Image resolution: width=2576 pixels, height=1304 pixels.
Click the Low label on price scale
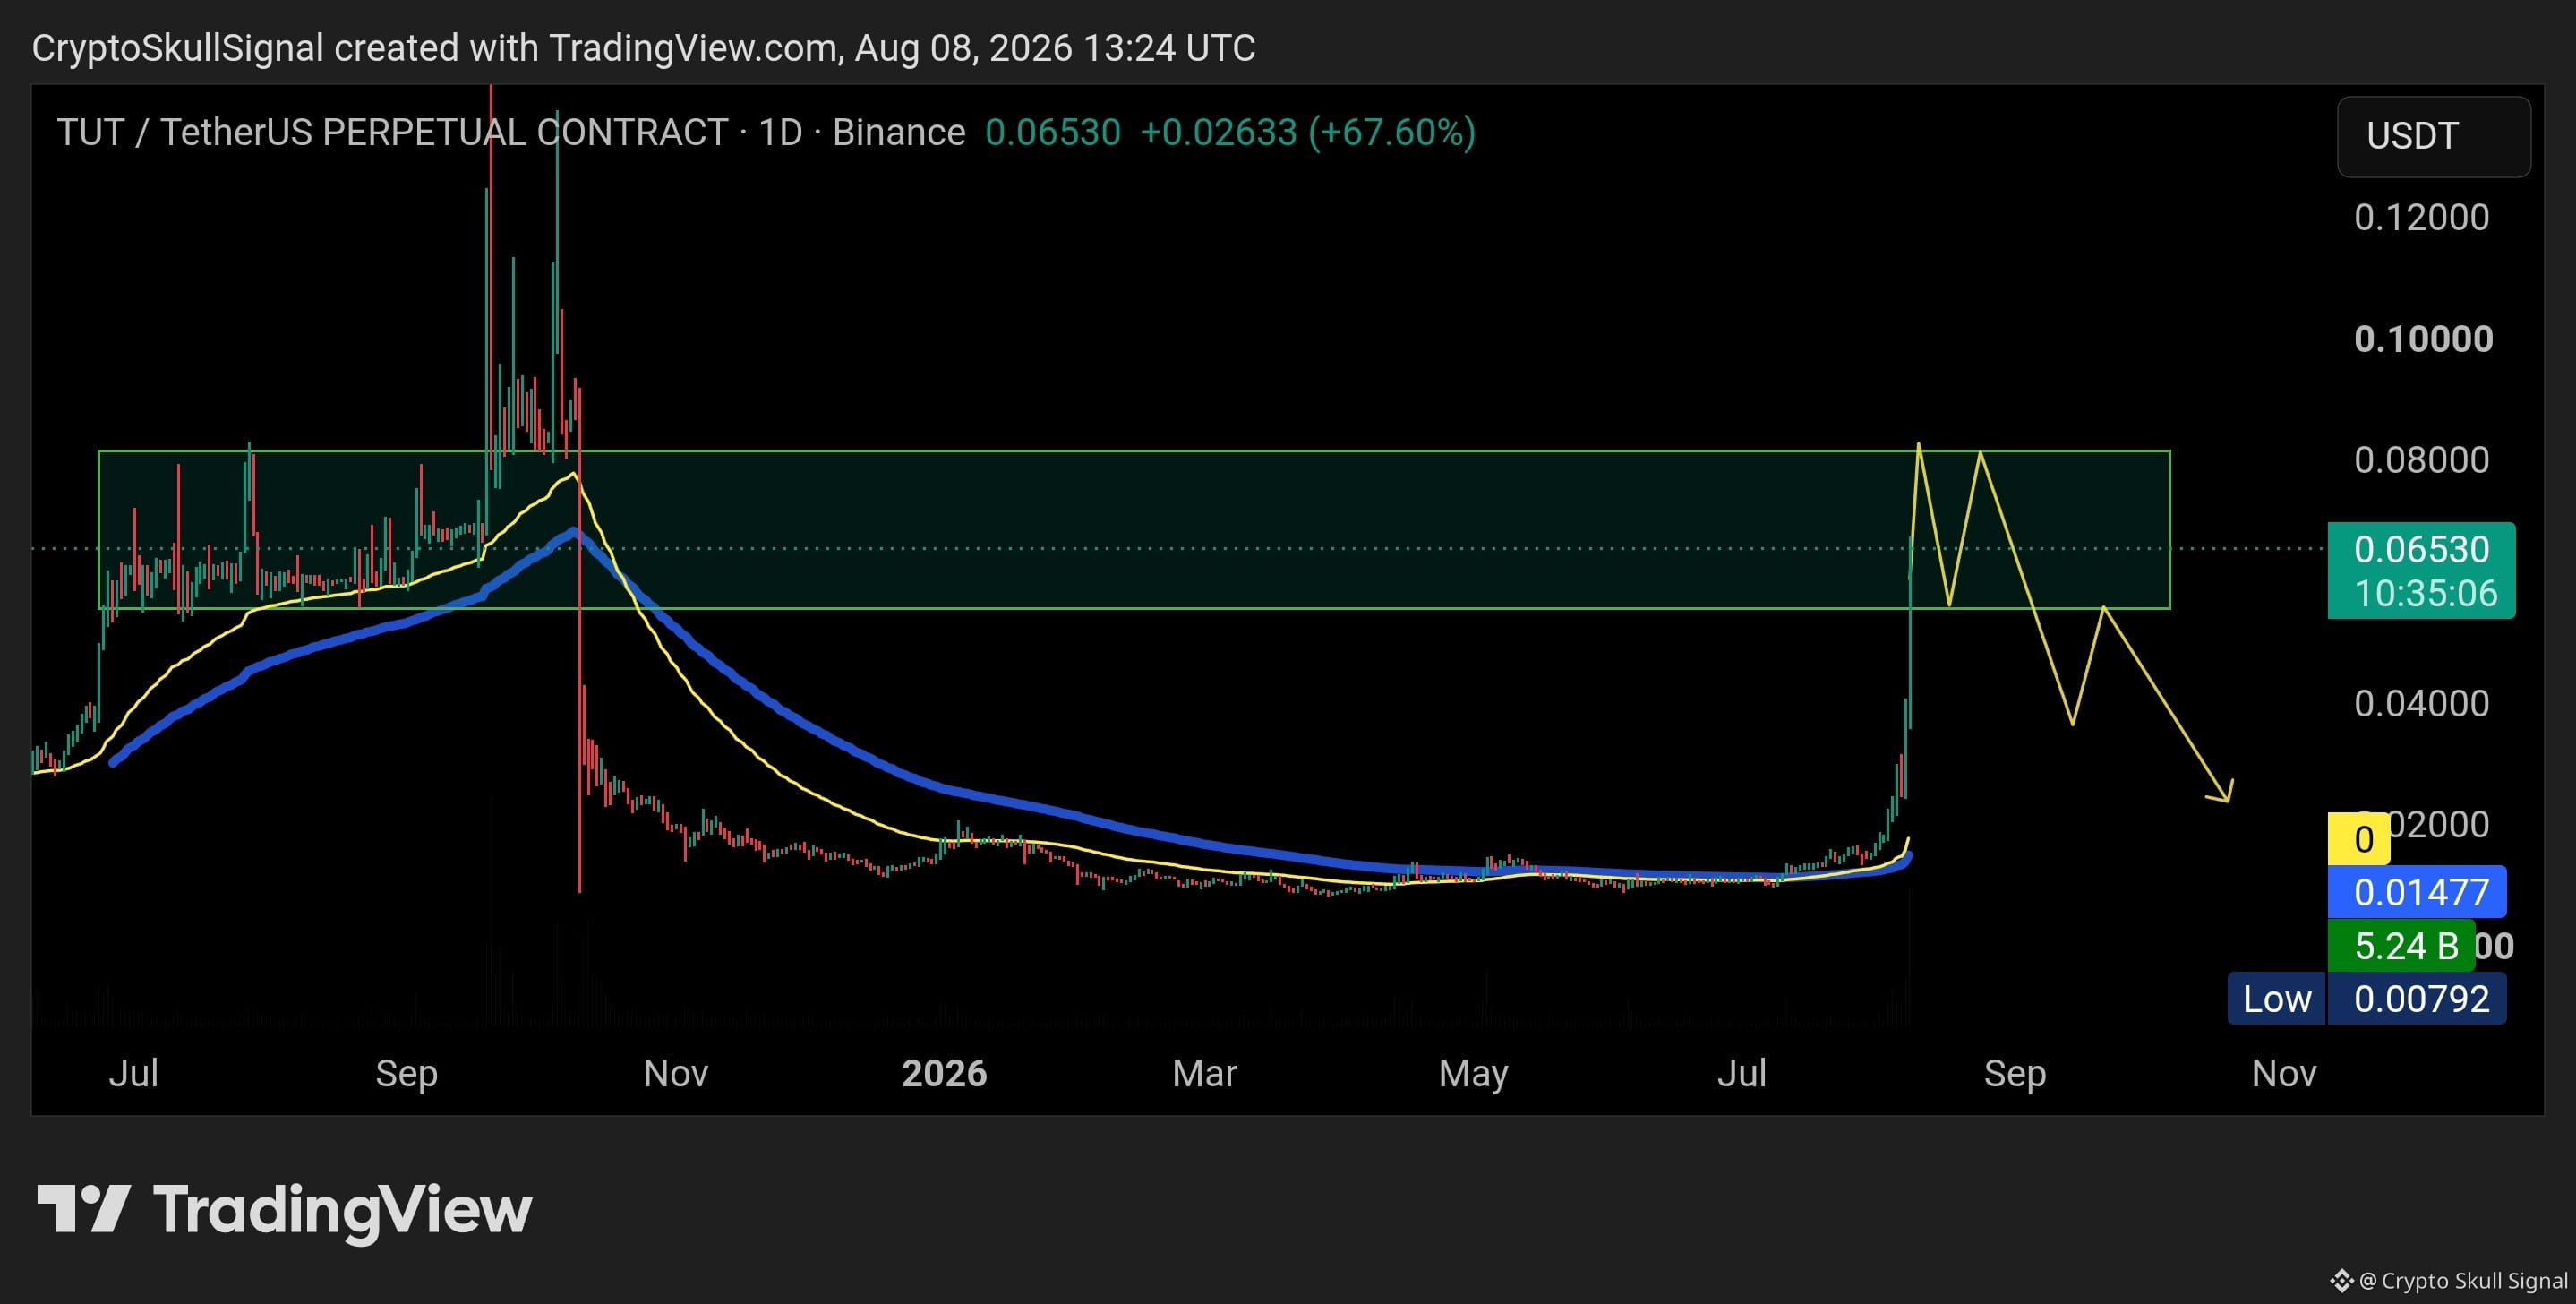pyautogui.click(x=2277, y=999)
